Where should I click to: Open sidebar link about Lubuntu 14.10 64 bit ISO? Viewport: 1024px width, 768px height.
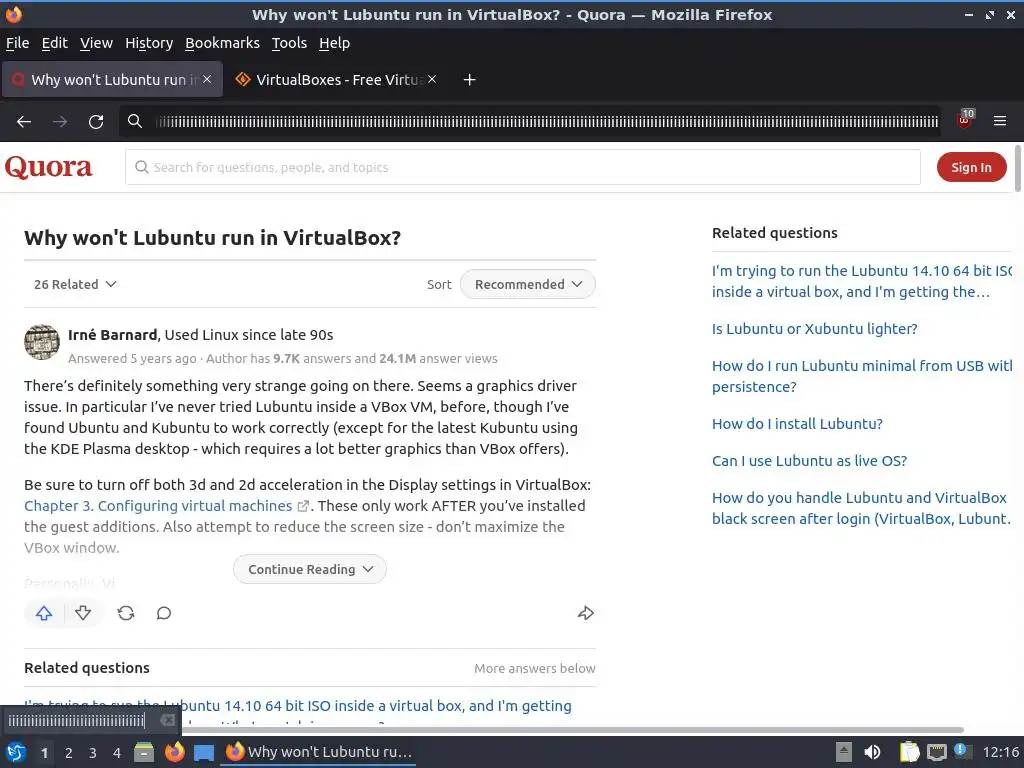861,281
